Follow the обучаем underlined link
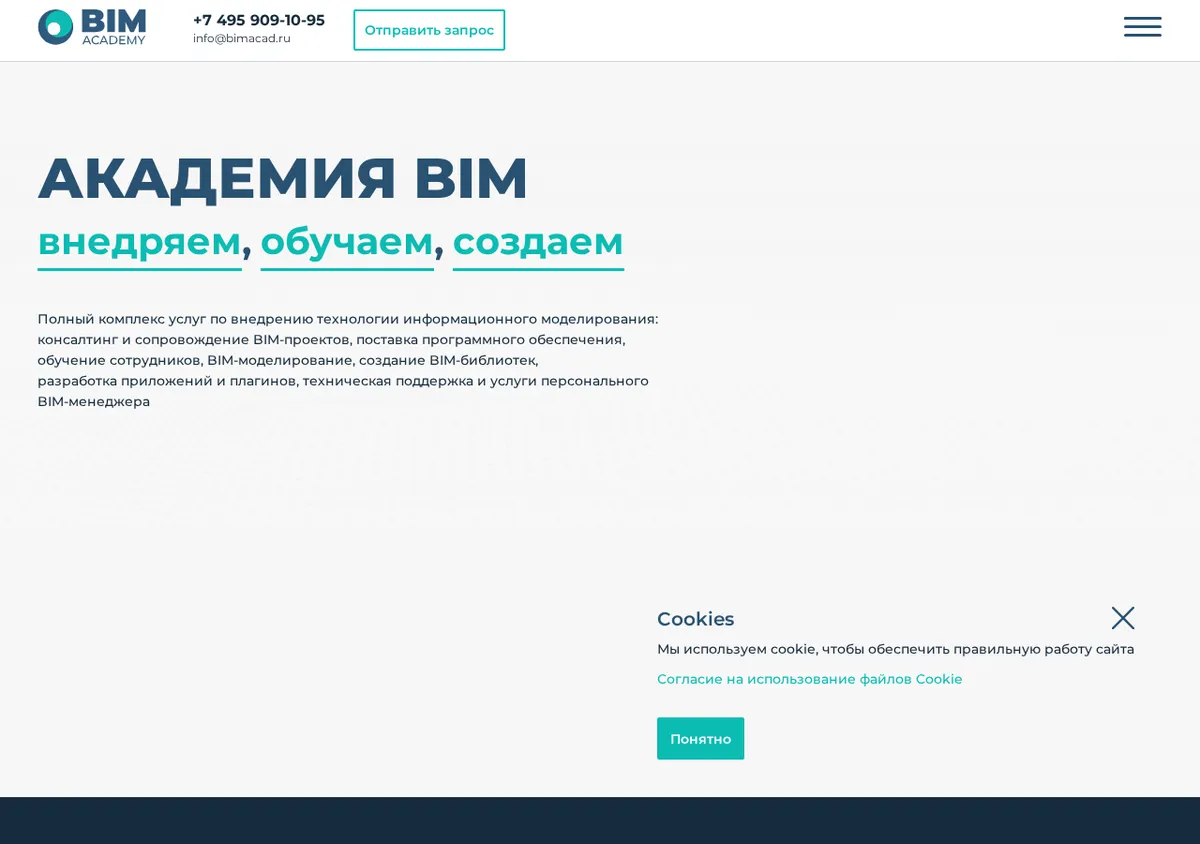1200x844 pixels. pos(347,243)
